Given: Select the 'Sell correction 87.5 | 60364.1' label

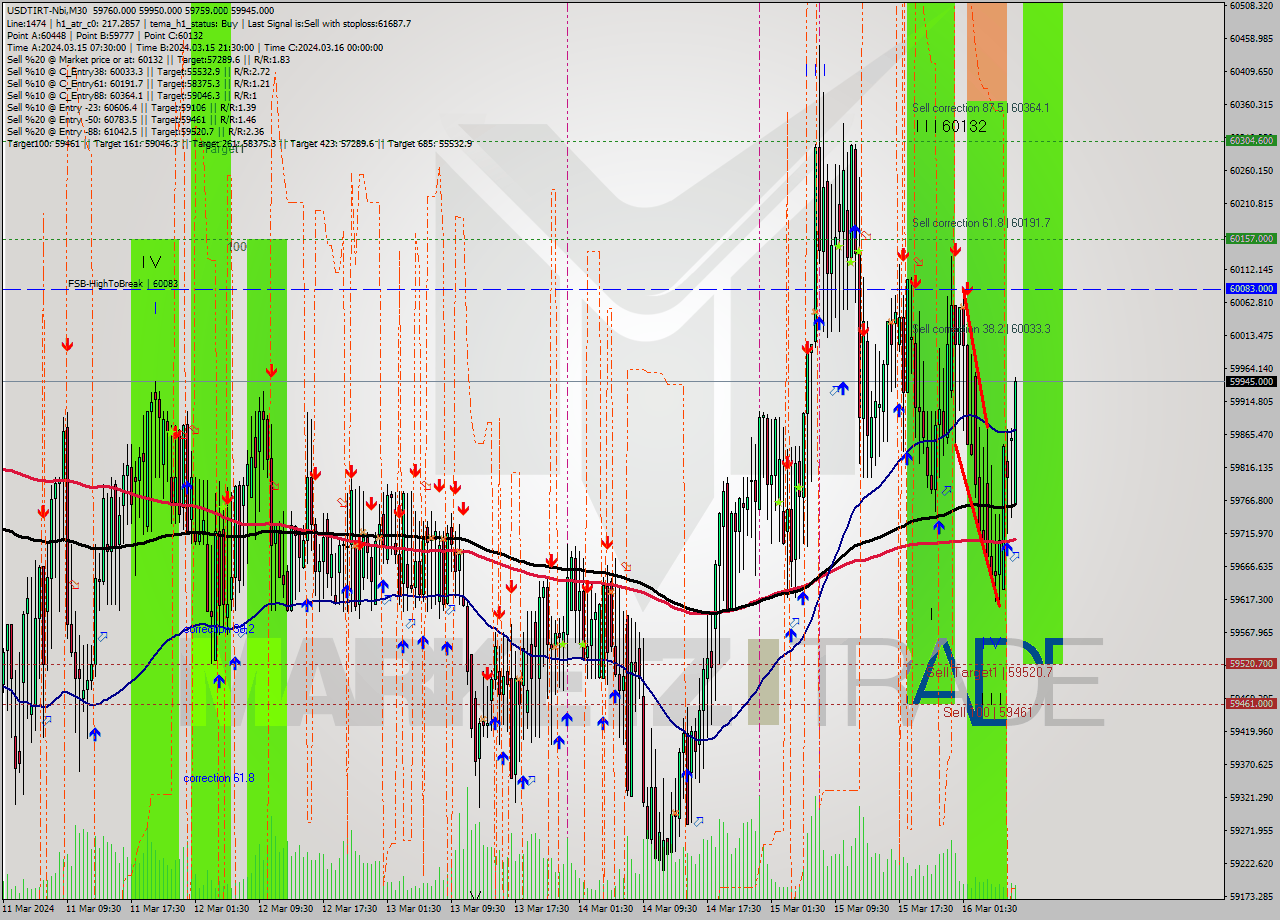Looking at the screenshot, I should point(981,108).
